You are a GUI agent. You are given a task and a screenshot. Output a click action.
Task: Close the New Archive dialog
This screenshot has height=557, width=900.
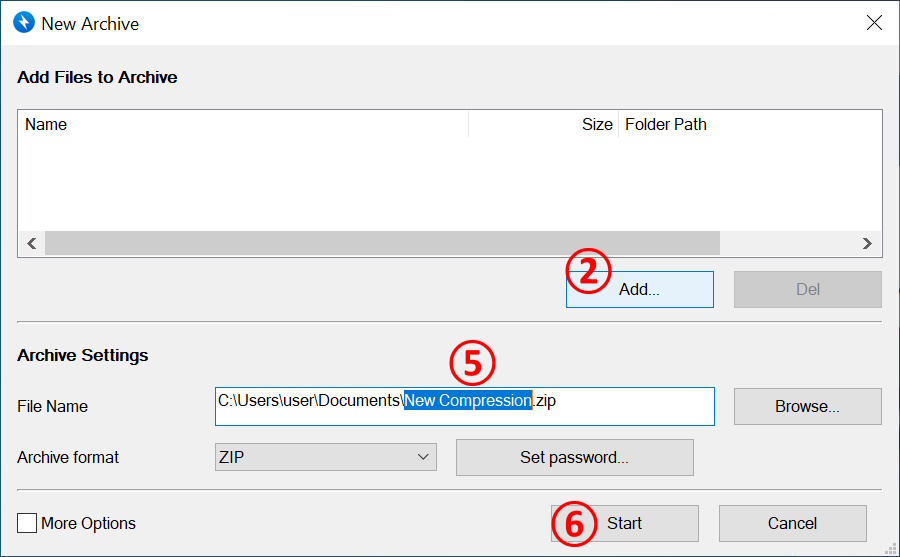[x=874, y=22]
